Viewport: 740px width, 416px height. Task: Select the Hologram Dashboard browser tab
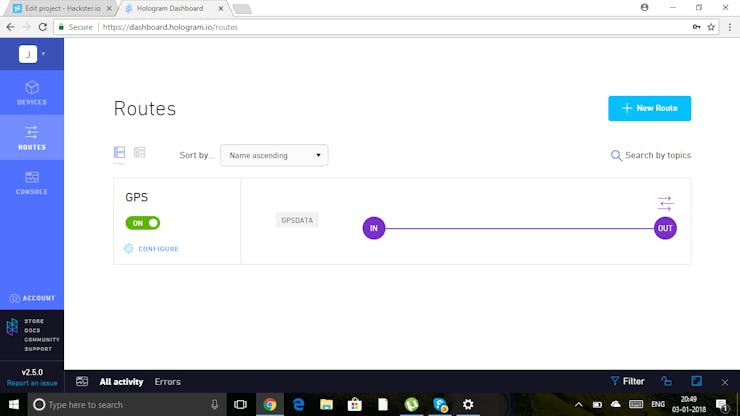[x=170, y=8]
